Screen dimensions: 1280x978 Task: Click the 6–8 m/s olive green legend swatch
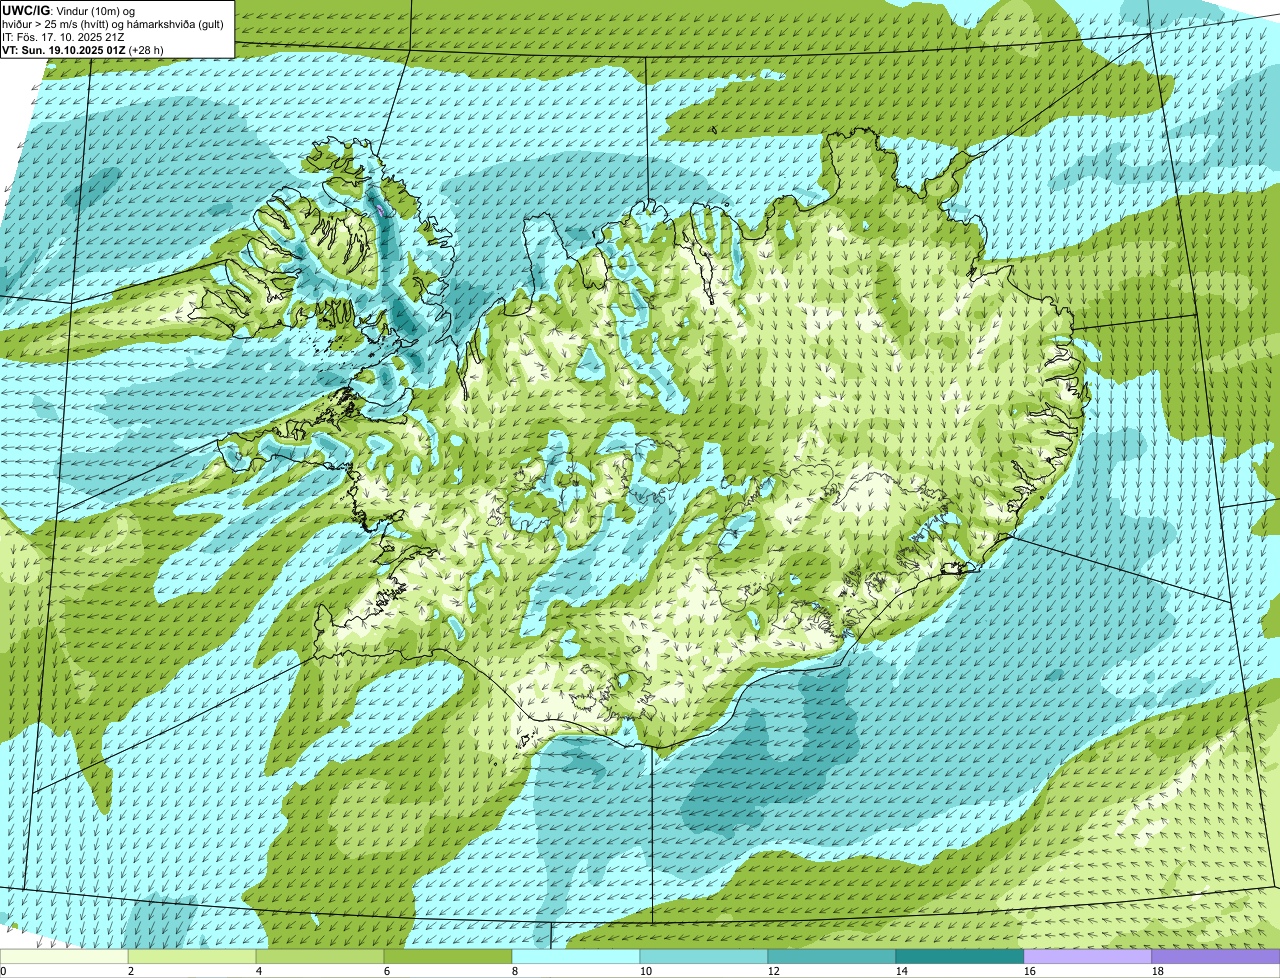448,956
